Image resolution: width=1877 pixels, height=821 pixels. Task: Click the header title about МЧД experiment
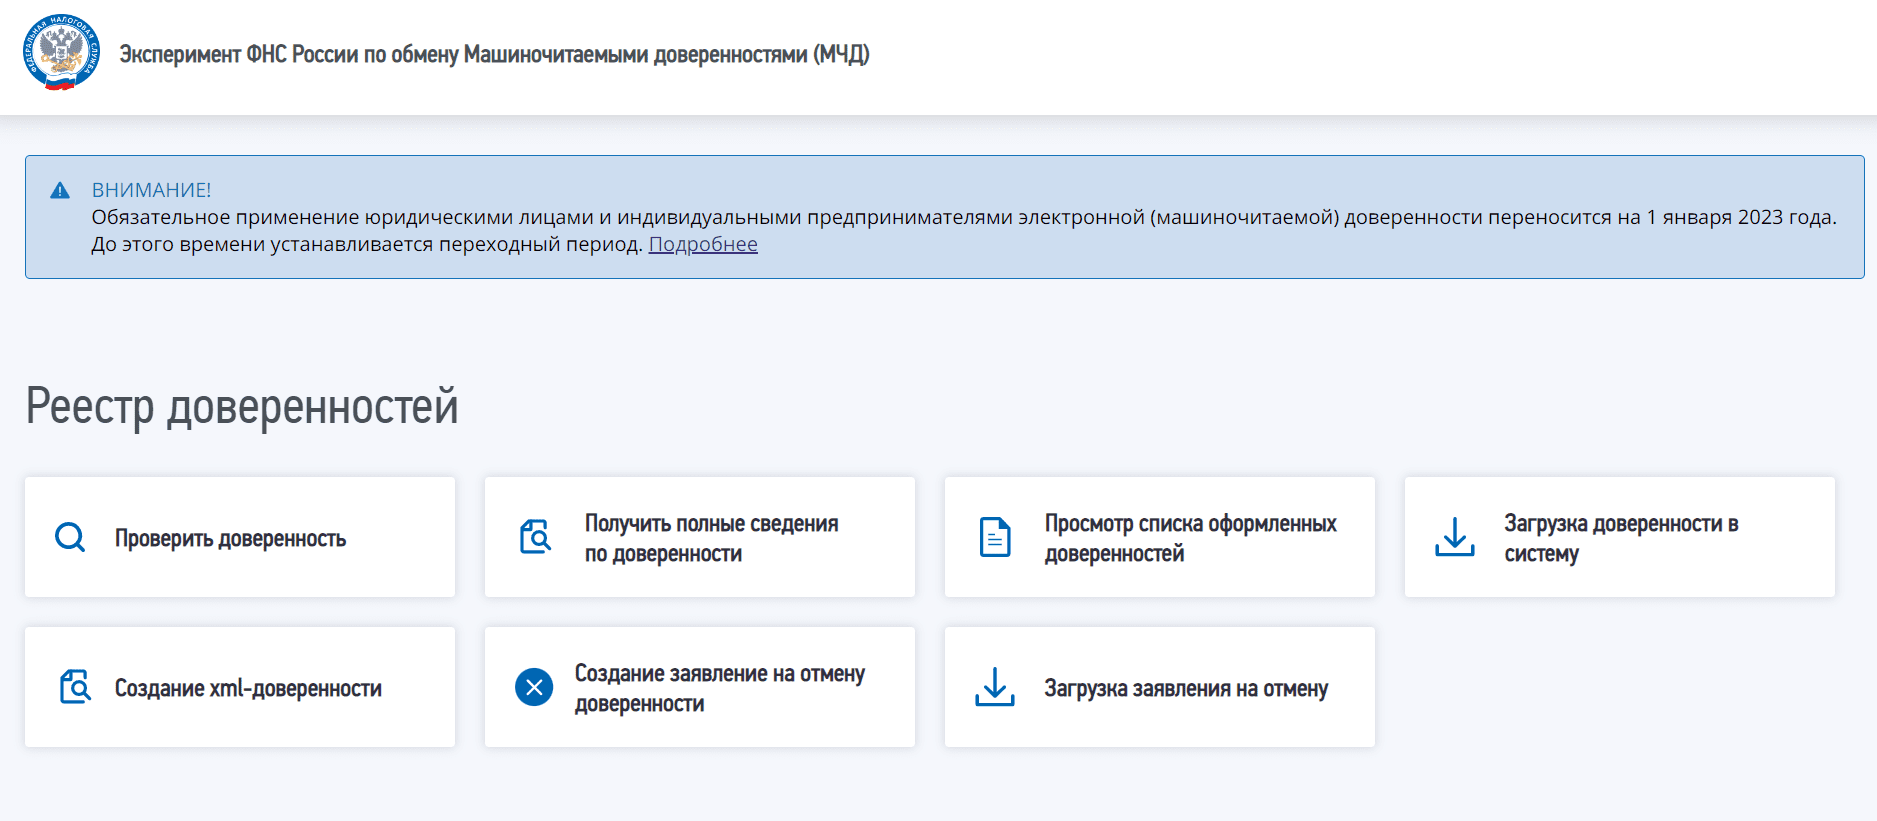tap(494, 55)
